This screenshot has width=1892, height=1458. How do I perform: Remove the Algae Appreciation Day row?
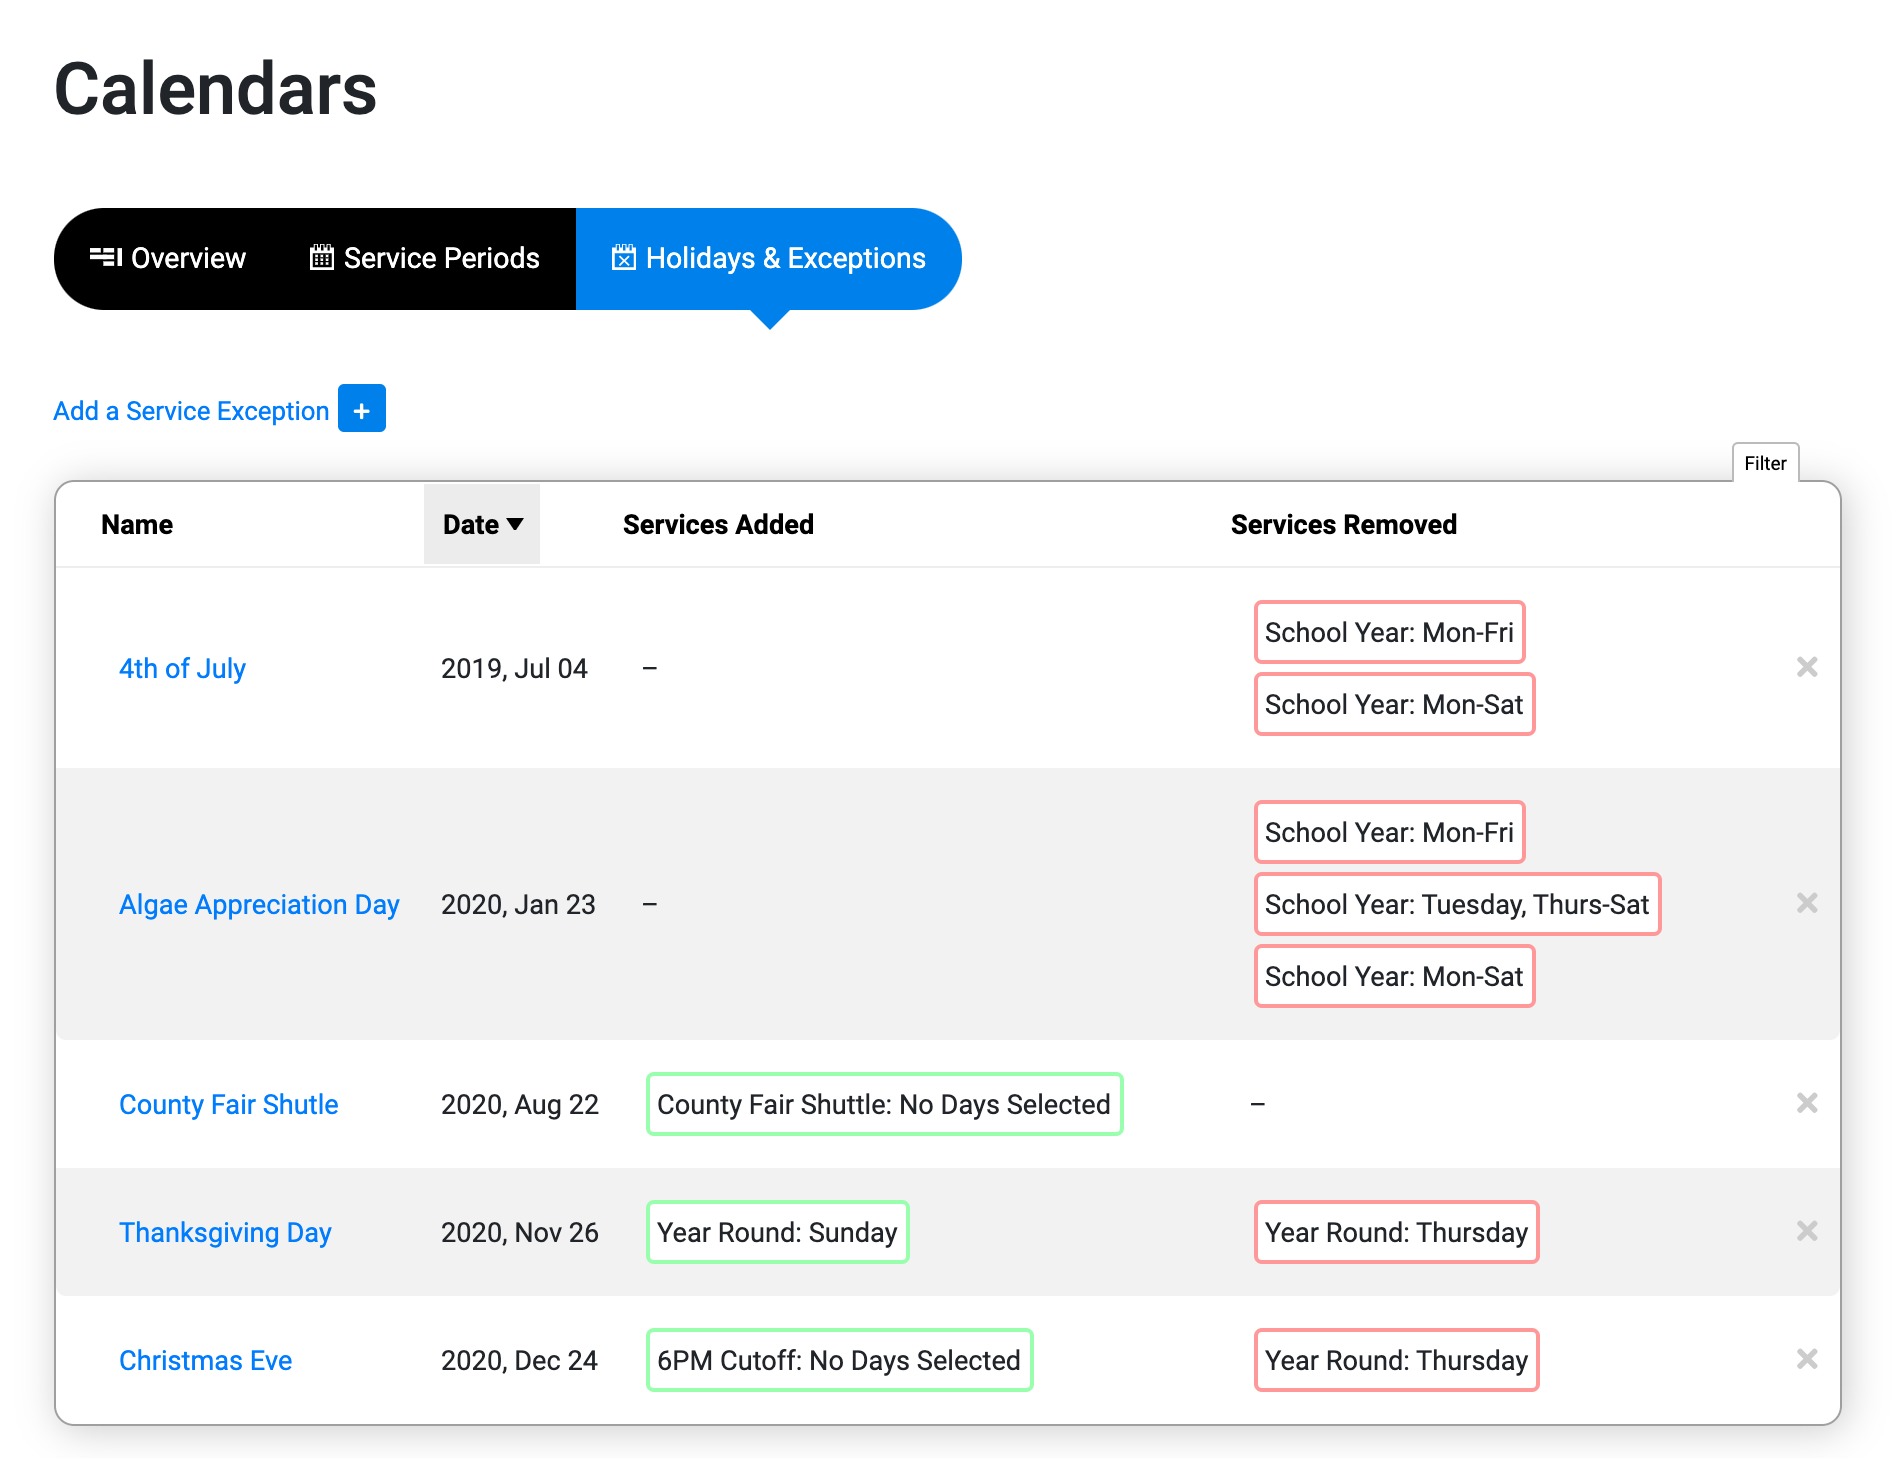(x=1806, y=903)
